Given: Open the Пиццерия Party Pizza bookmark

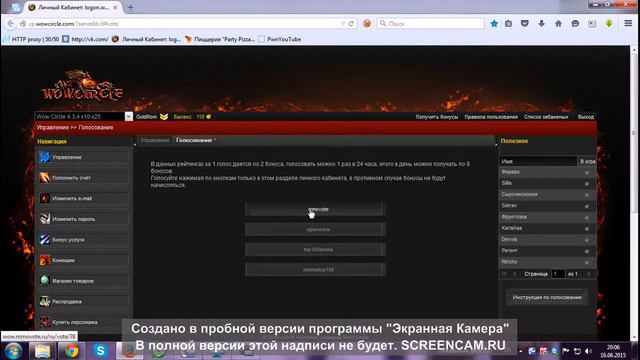Looking at the screenshot, I should 220,39.
